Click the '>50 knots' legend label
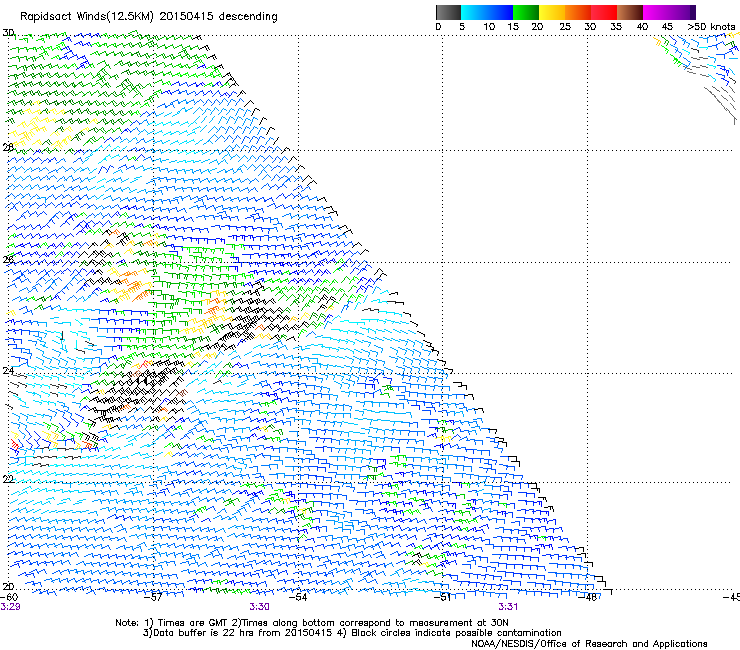 point(711,27)
